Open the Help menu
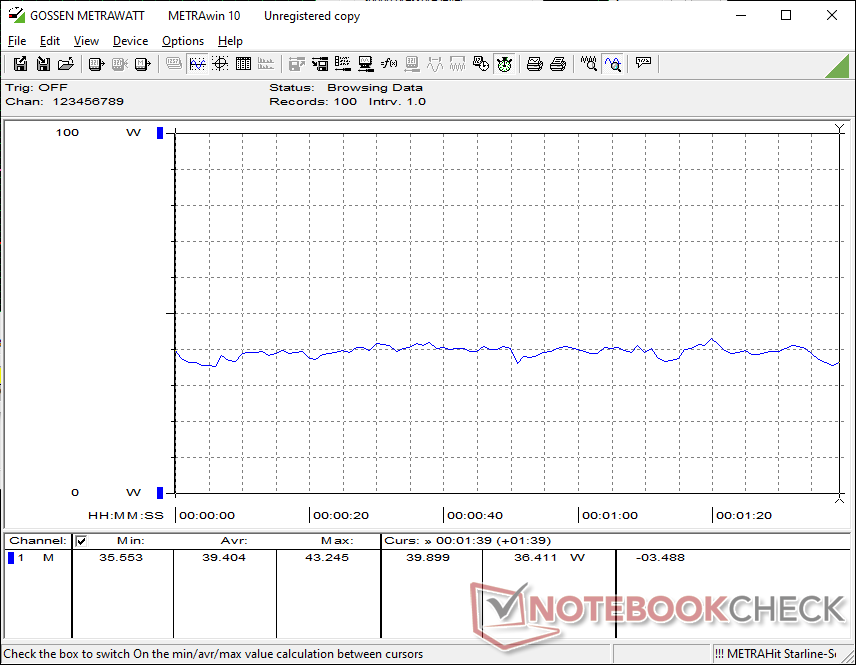The height and width of the screenshot is (665, 856). [x=230, y=41]
